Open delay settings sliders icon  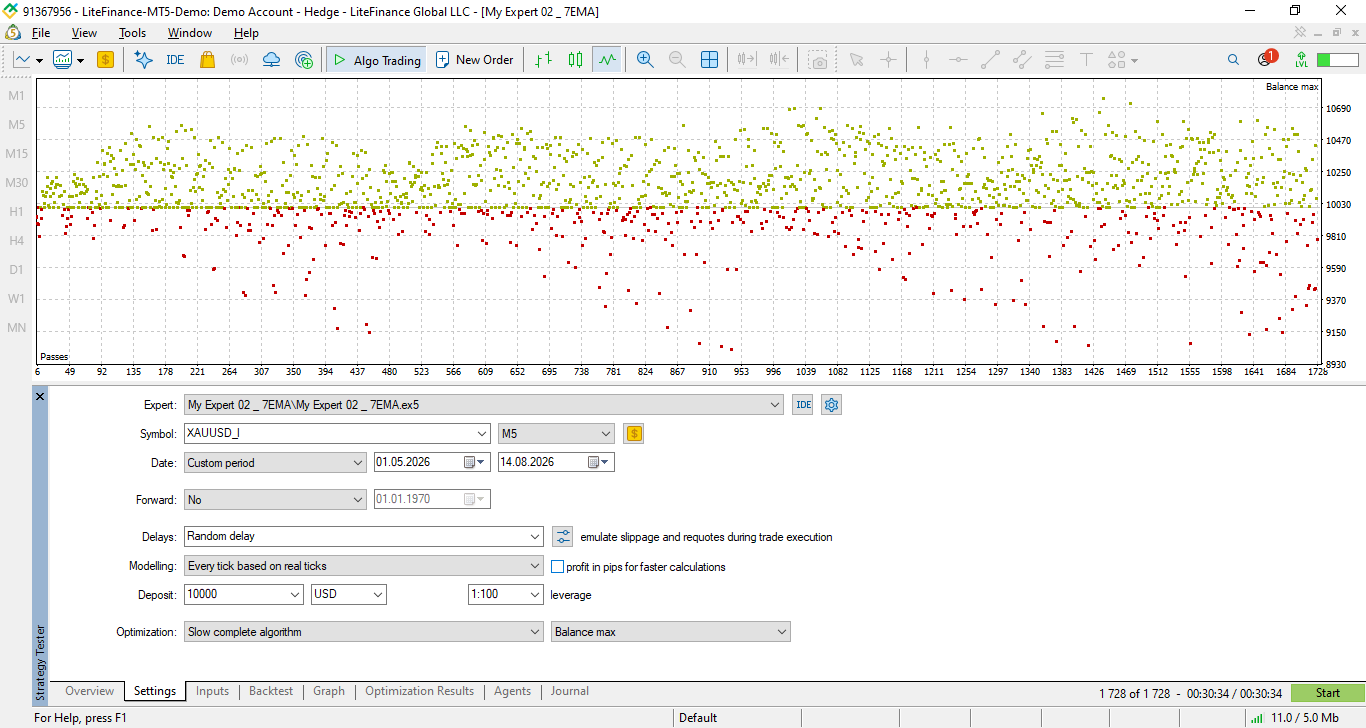tap(563, 537)
